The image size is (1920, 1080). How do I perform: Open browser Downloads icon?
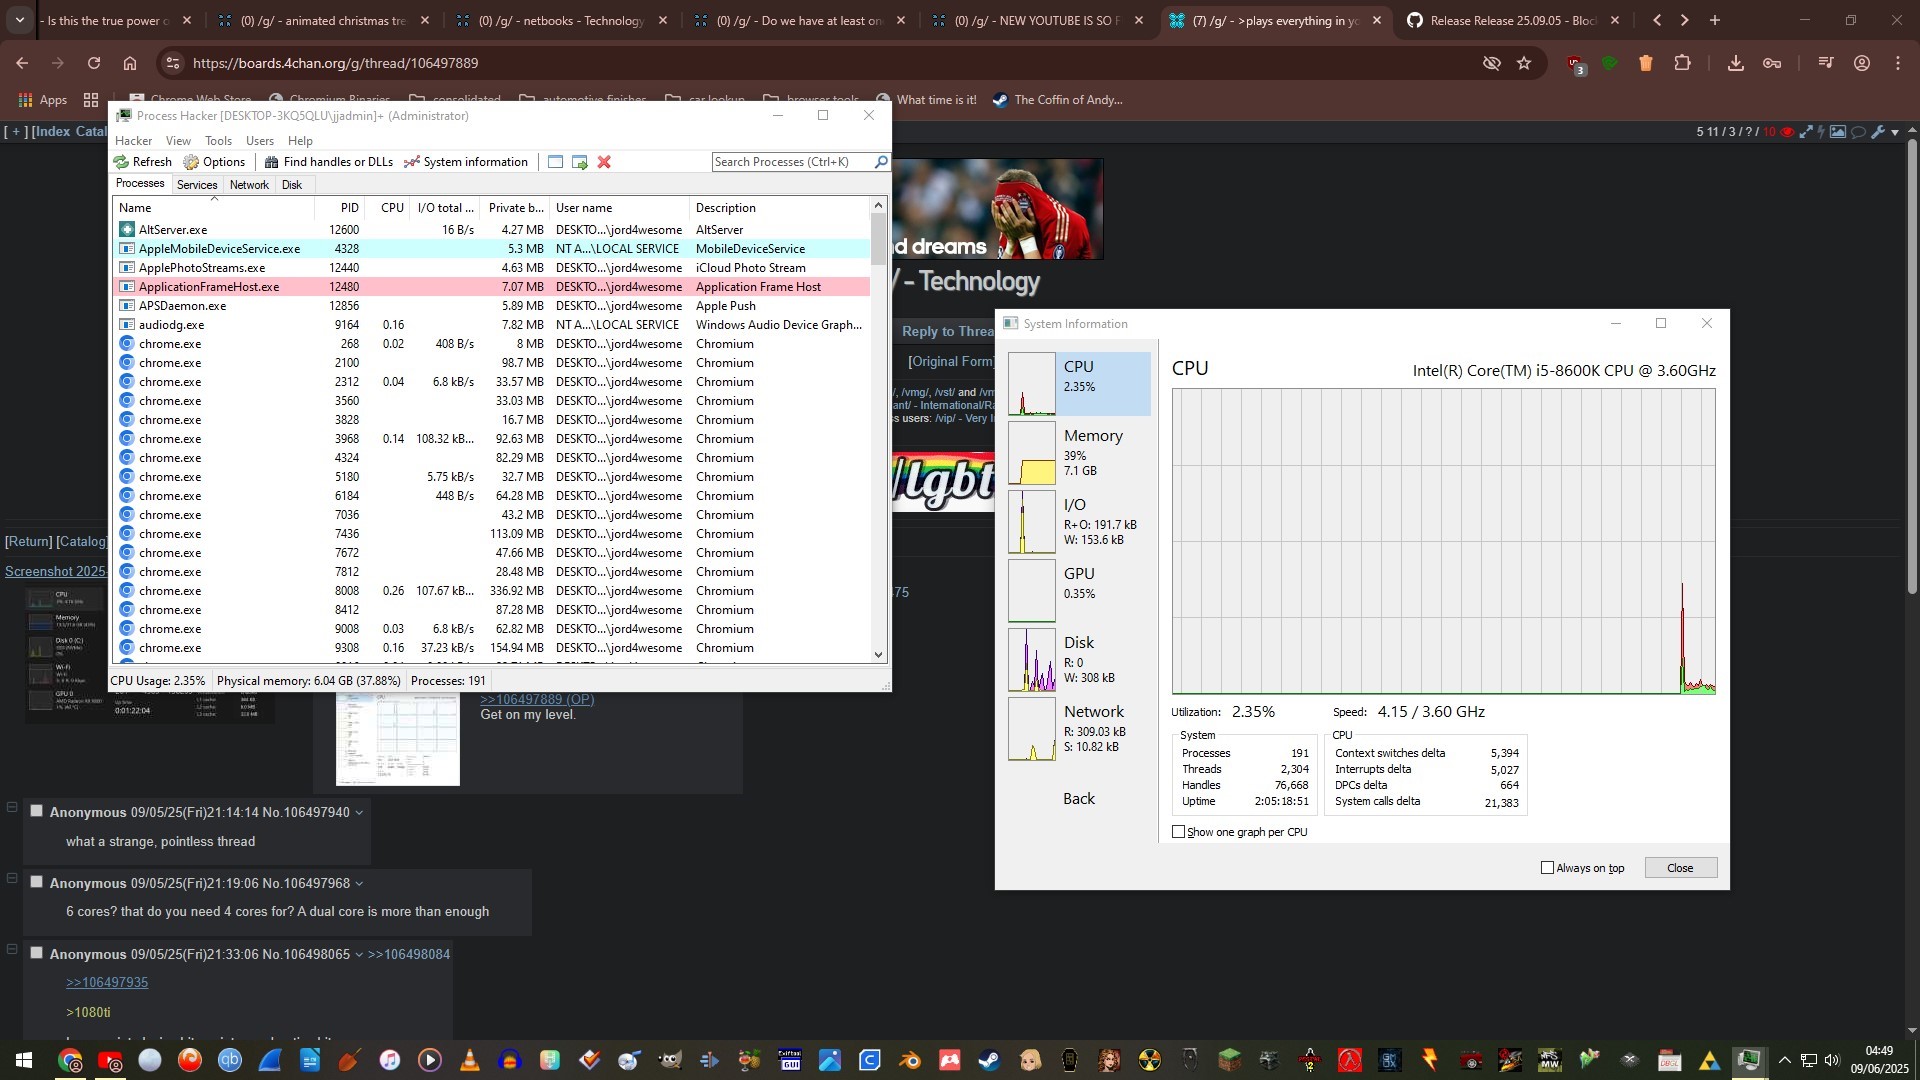[x=1735, y=63]
